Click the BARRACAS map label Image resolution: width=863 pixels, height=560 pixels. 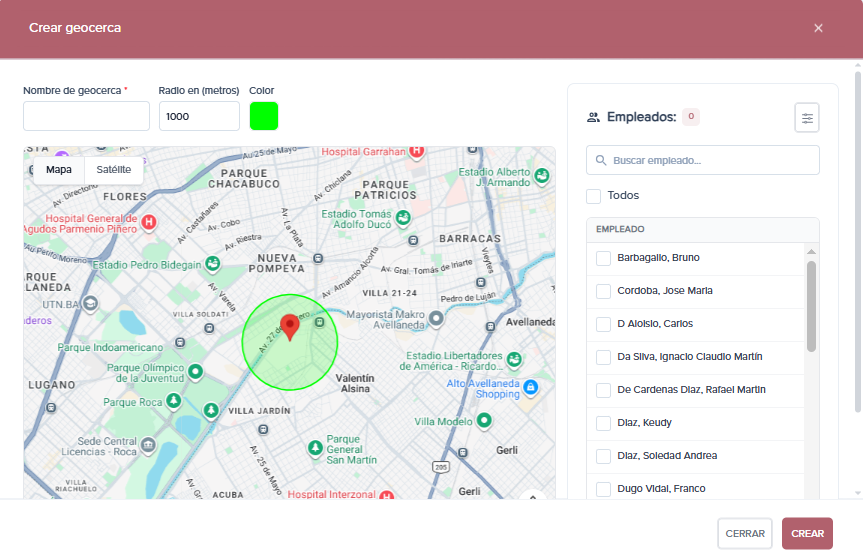point(470,238)
